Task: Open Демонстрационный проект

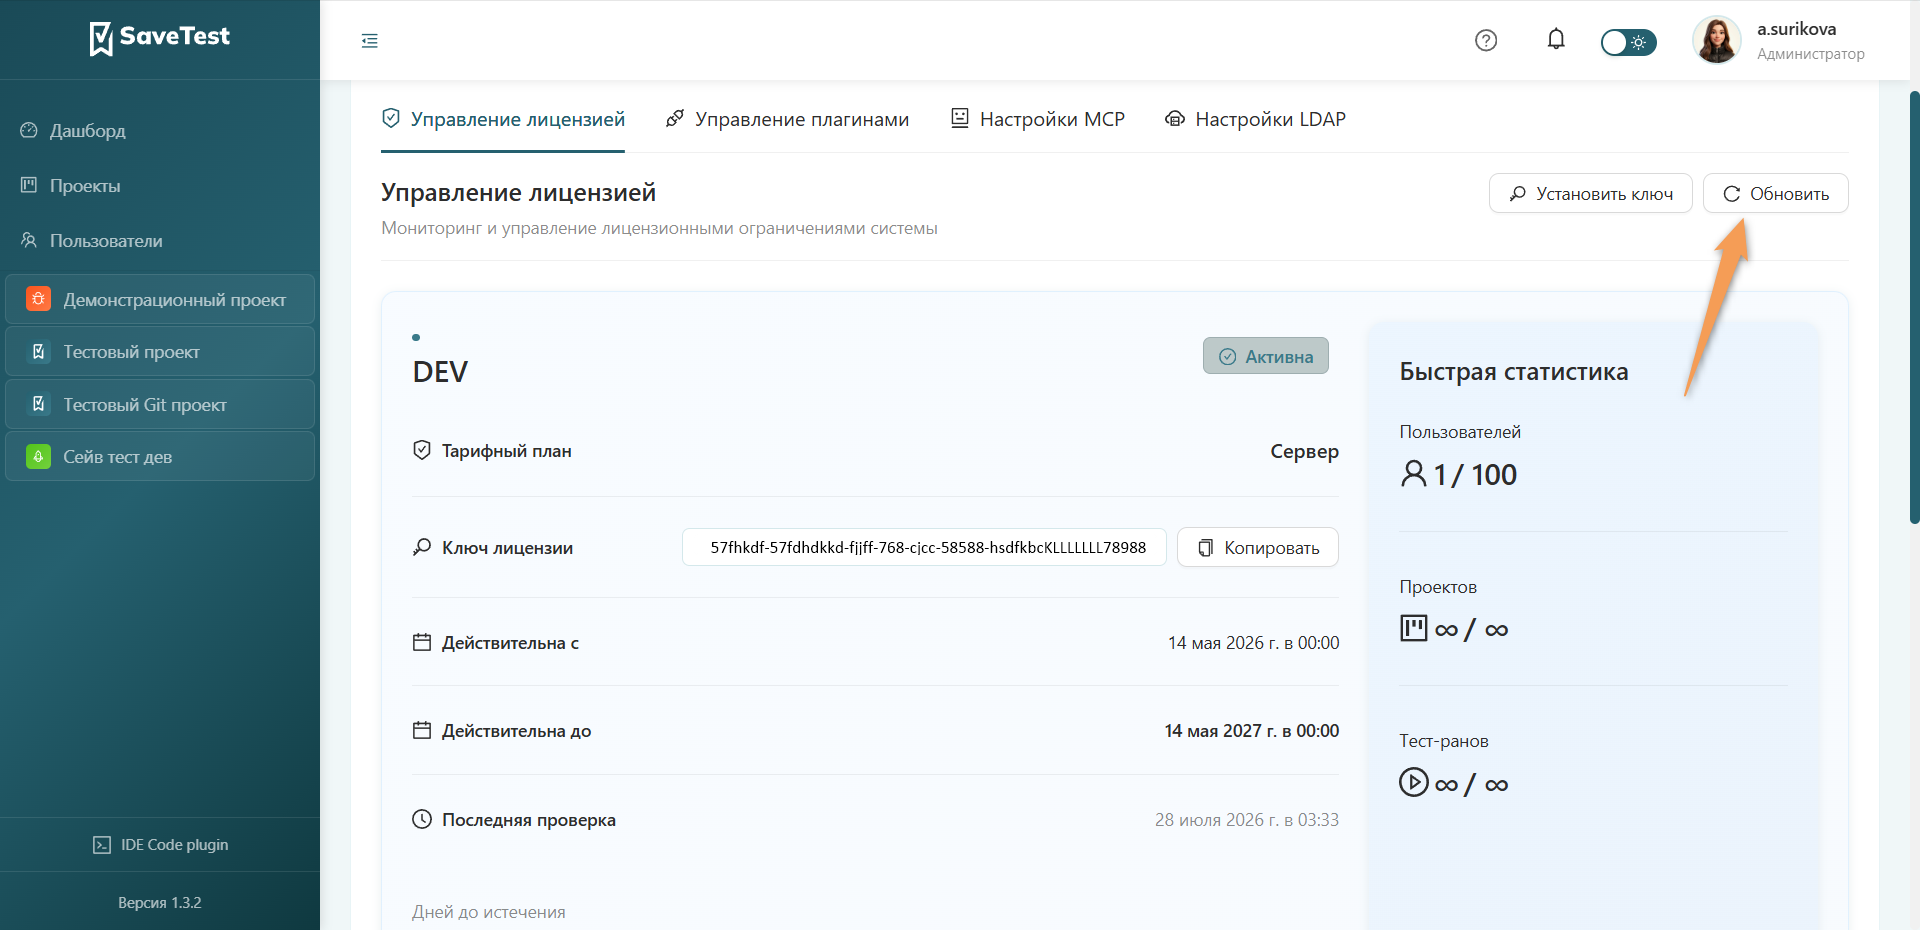Action: pos(160,299)
